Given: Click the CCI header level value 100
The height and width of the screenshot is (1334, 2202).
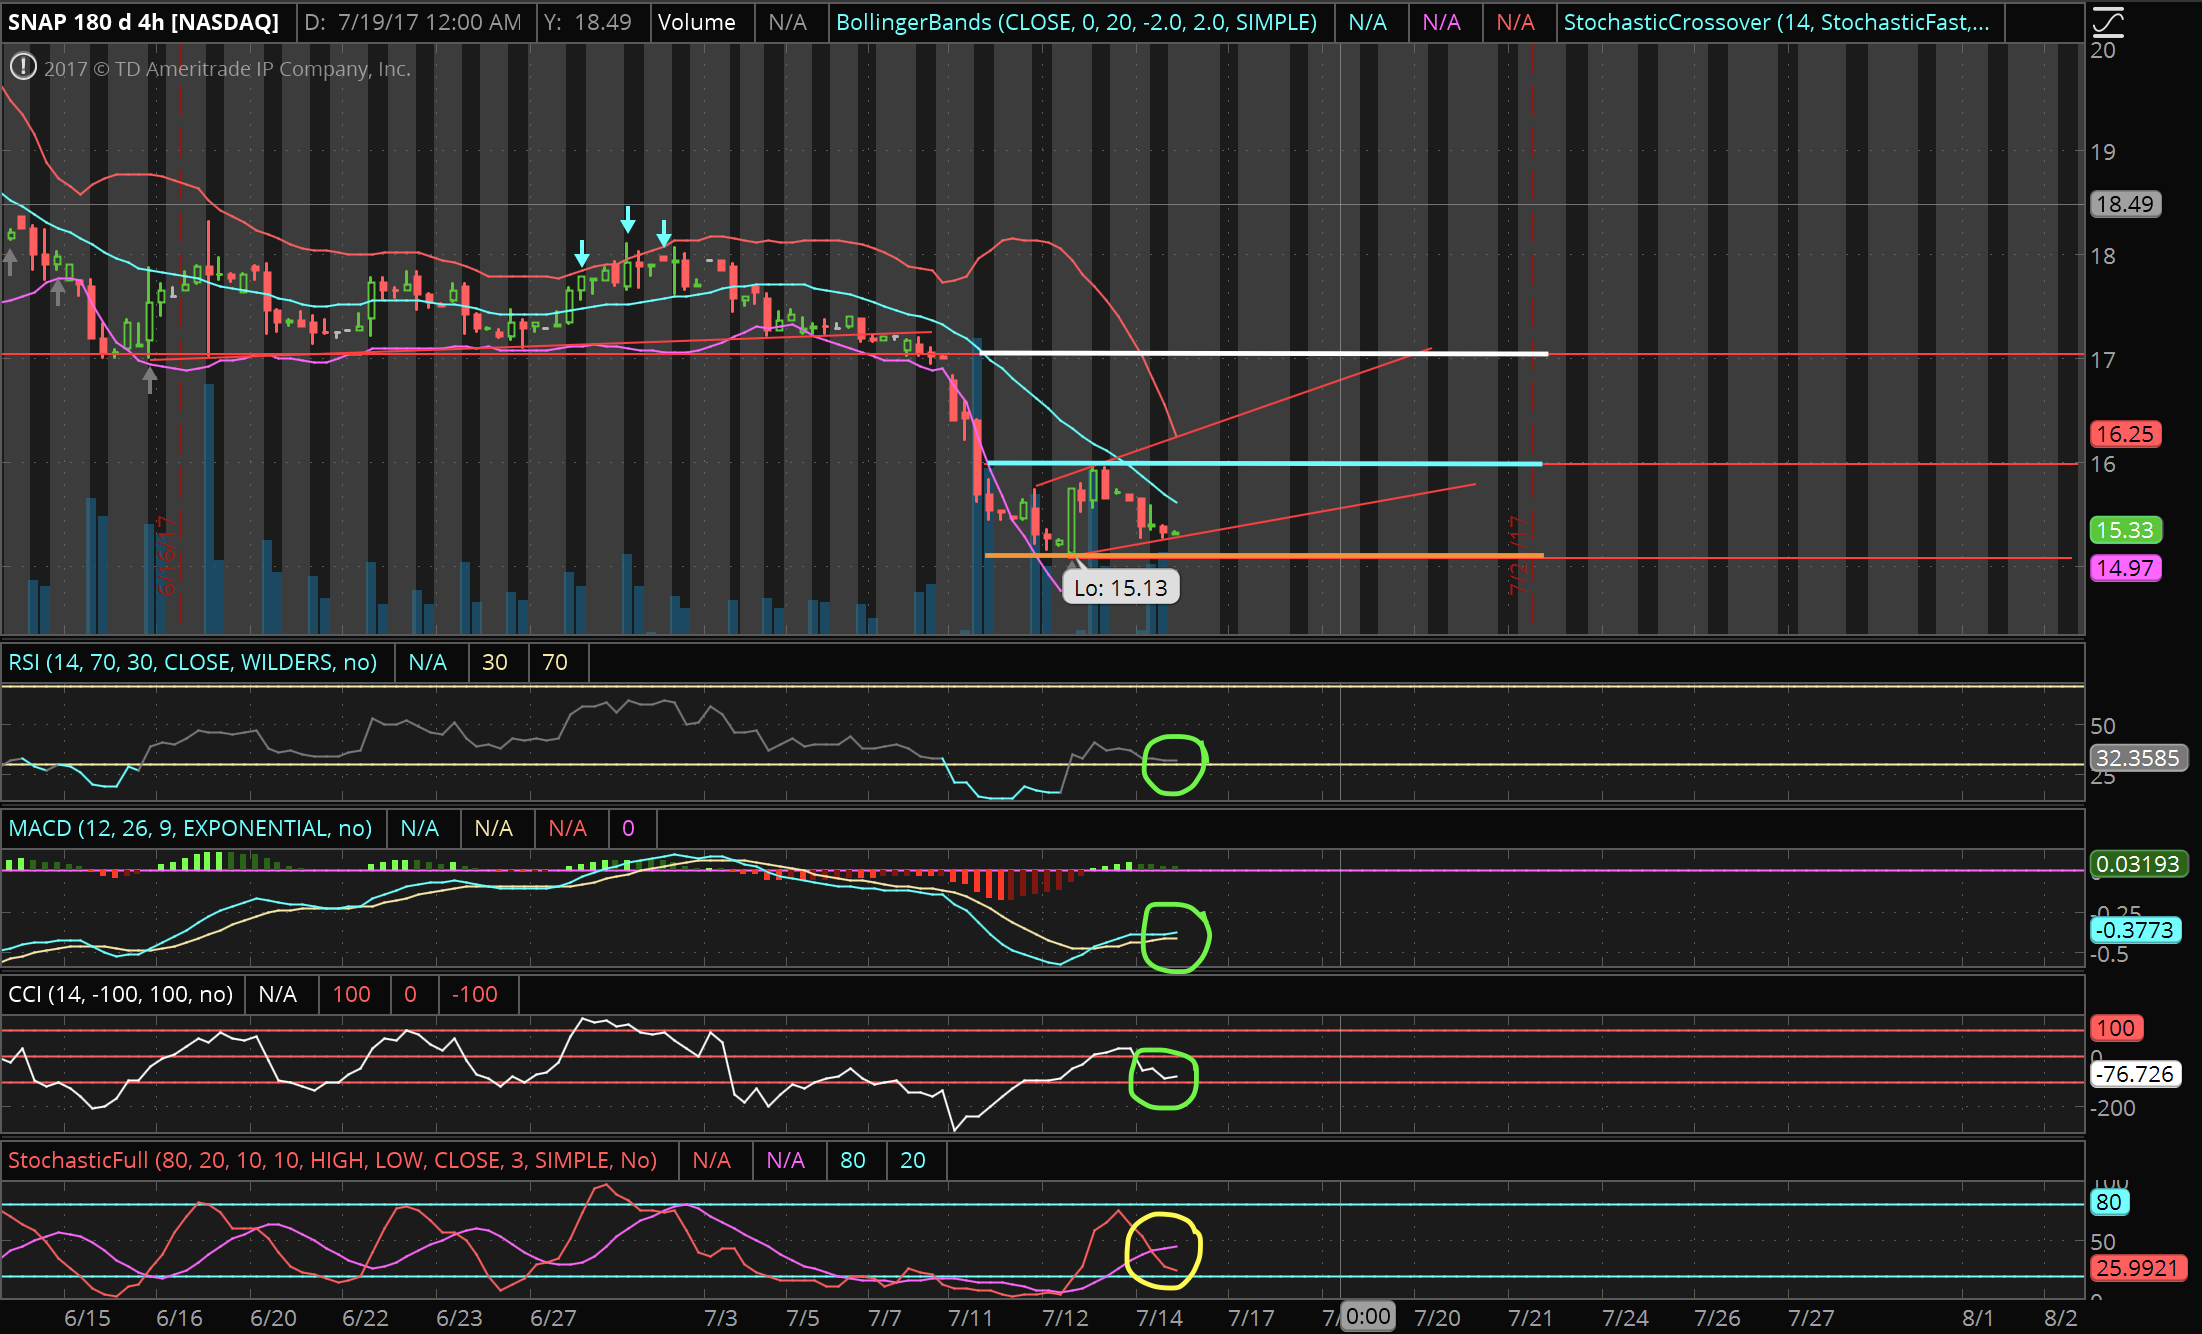Looking at the screenshot, I should [351, 994].
